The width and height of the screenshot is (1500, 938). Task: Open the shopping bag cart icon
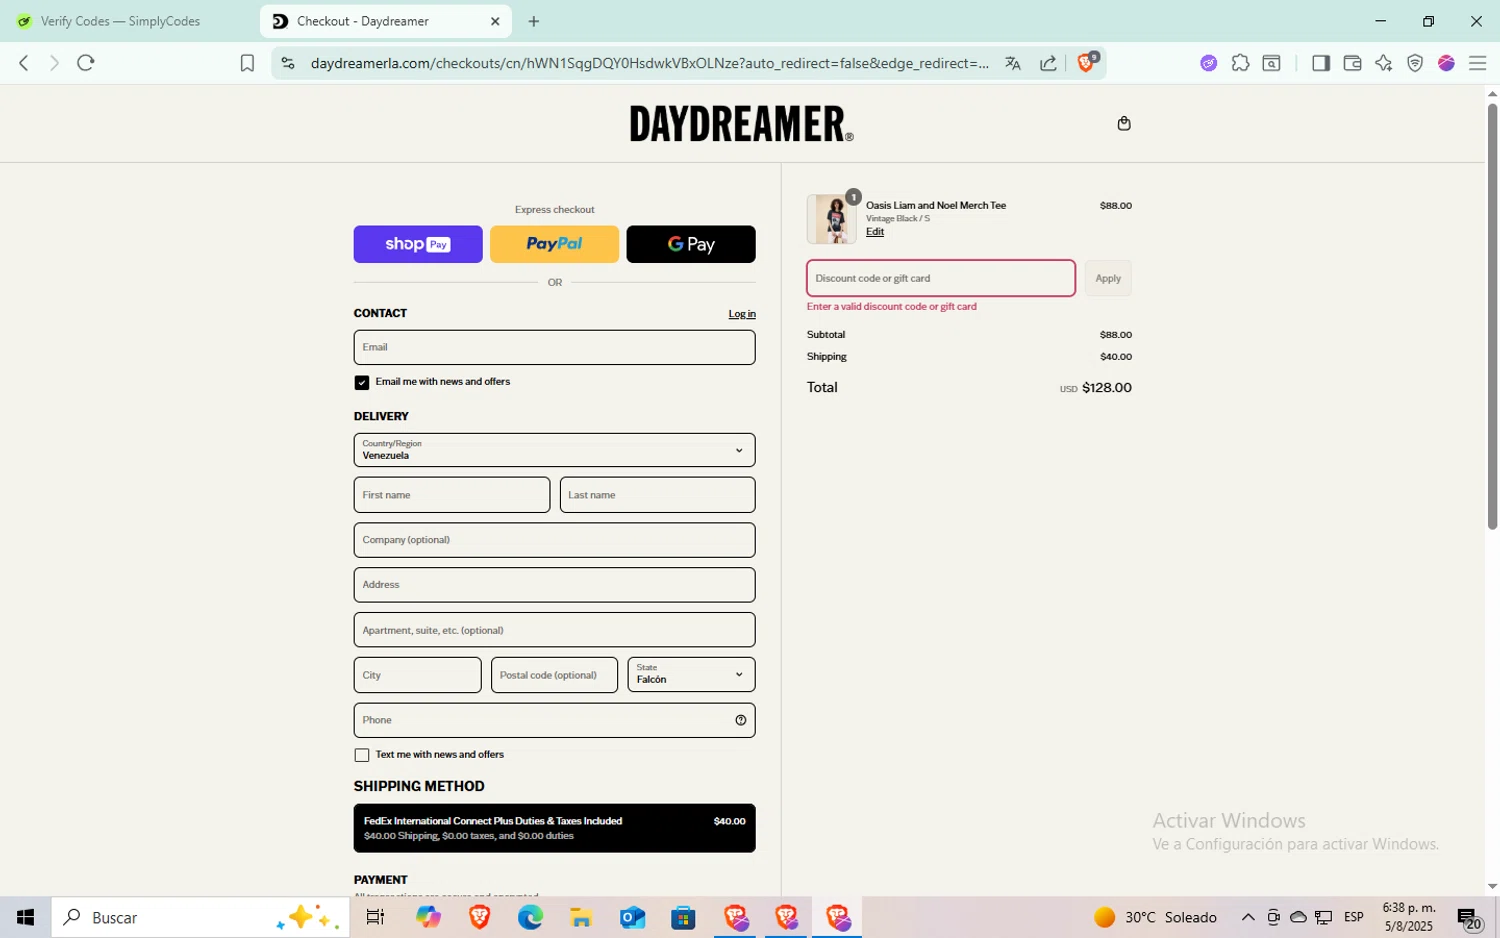1124,123
